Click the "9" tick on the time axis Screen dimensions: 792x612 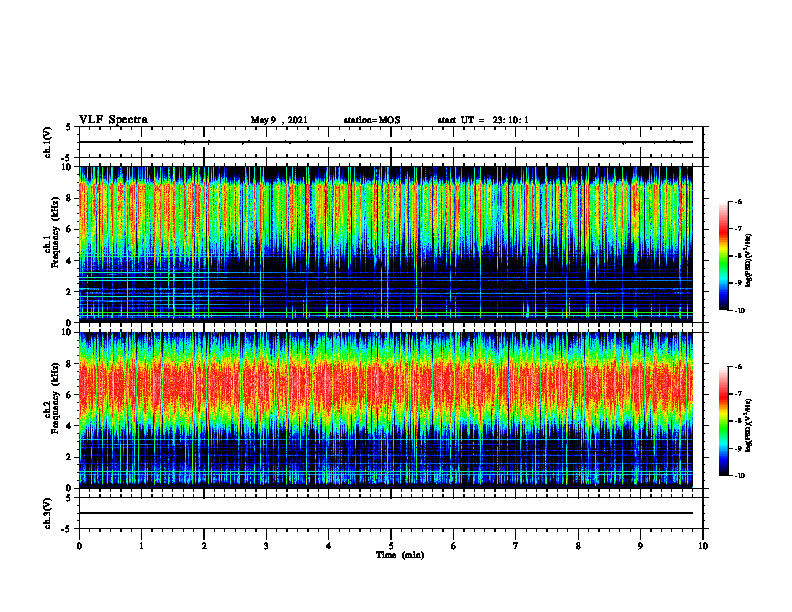pyautogui.click(x=640, y=546)
